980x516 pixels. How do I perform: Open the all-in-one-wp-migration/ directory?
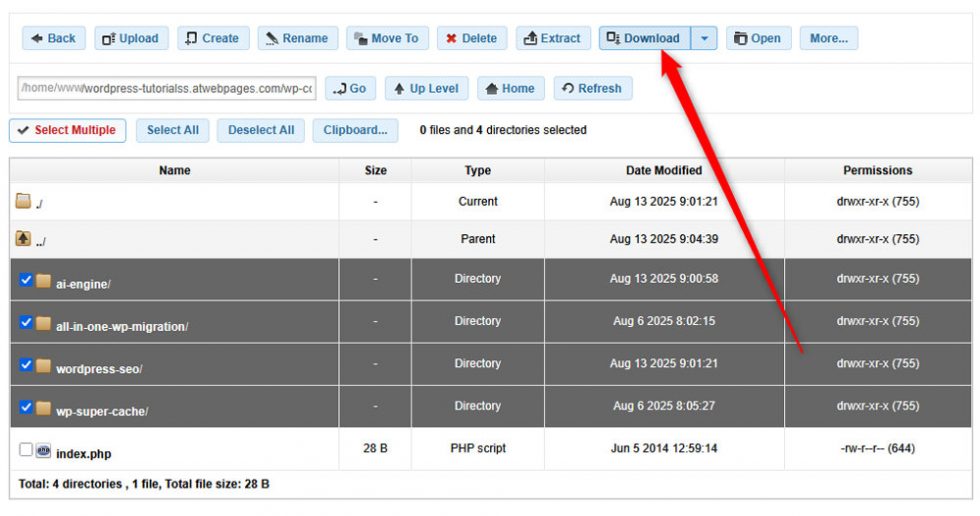(122, 327)
